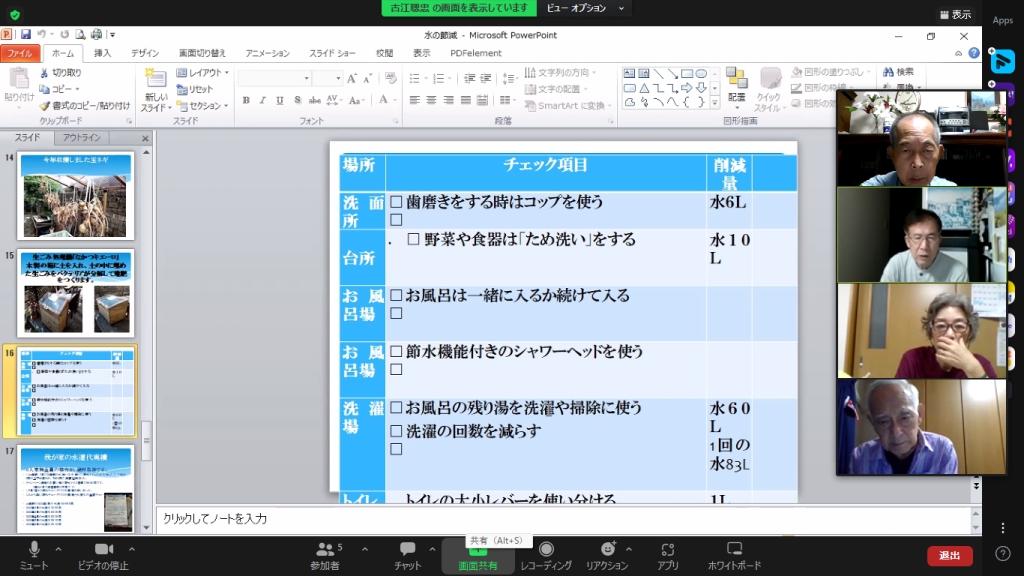Stop video with ビデオの停止 button
The image size is (1024, 576).
103,556
